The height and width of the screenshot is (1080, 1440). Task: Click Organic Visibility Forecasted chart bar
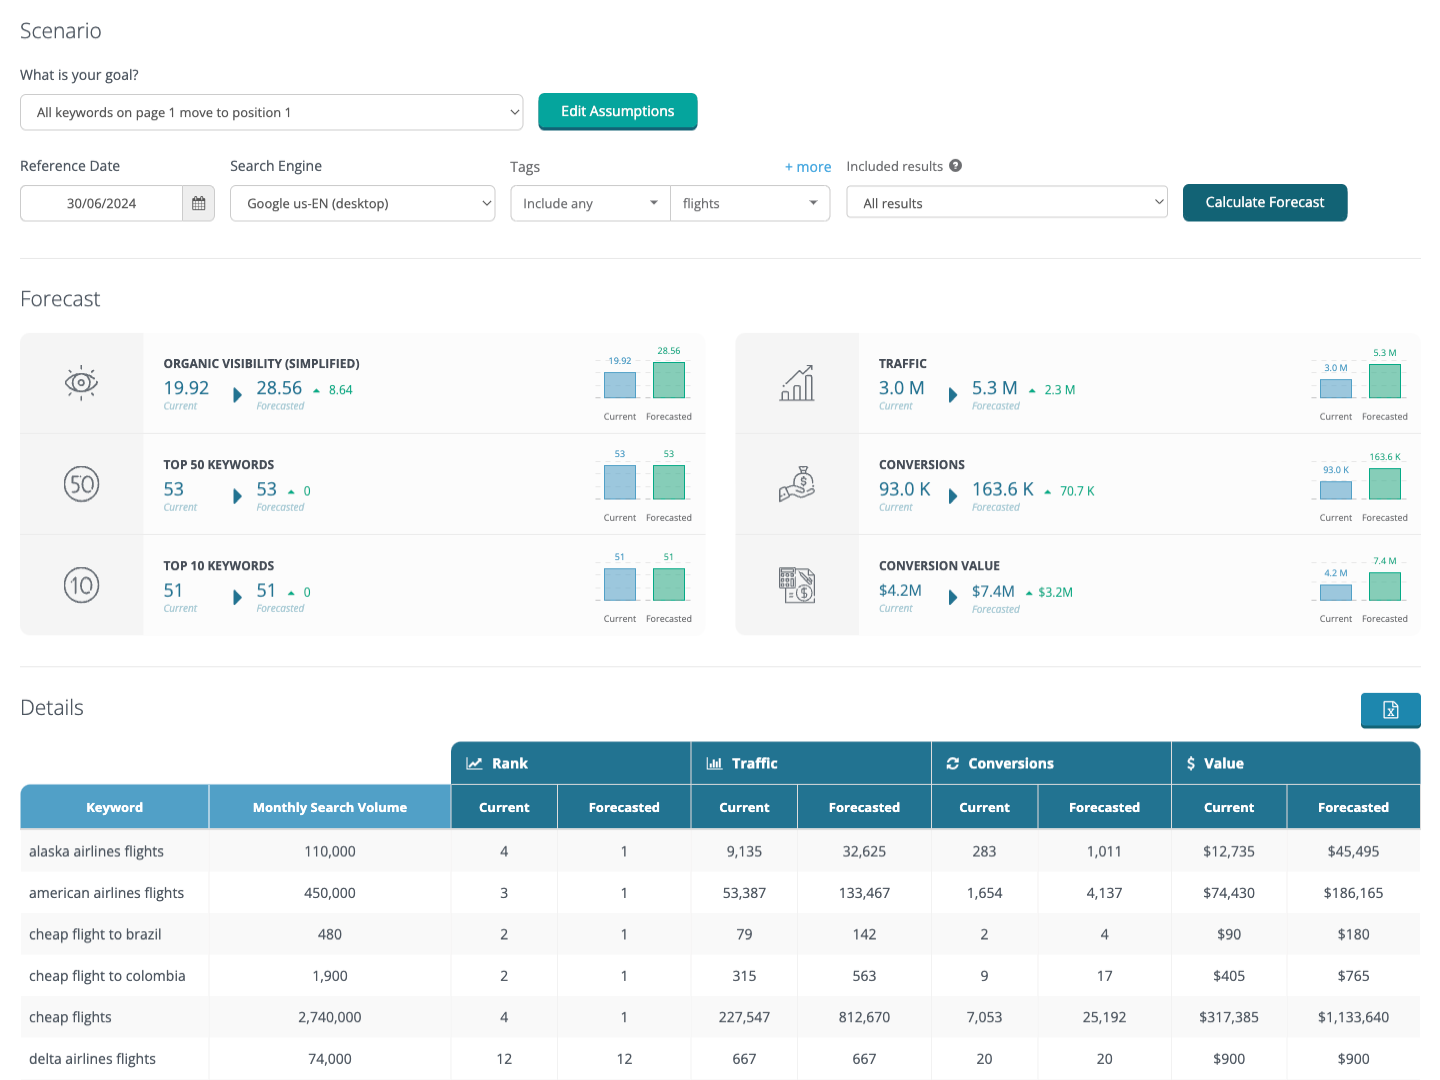[x=669, y=380]
